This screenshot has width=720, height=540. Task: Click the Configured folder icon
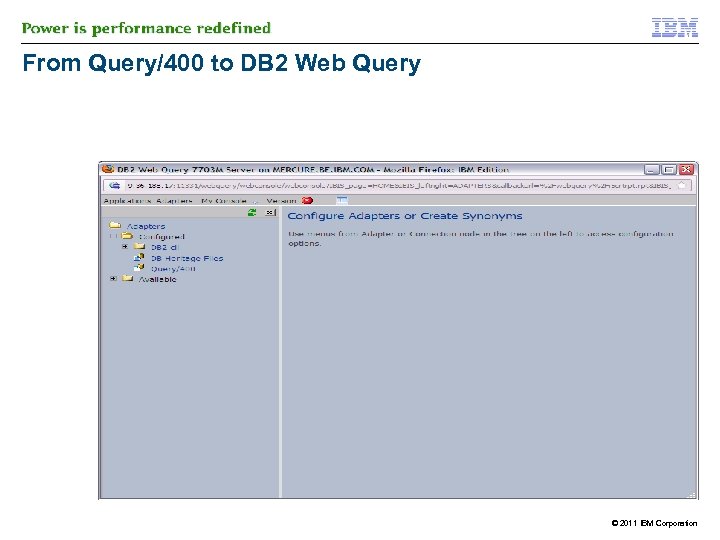127,236
